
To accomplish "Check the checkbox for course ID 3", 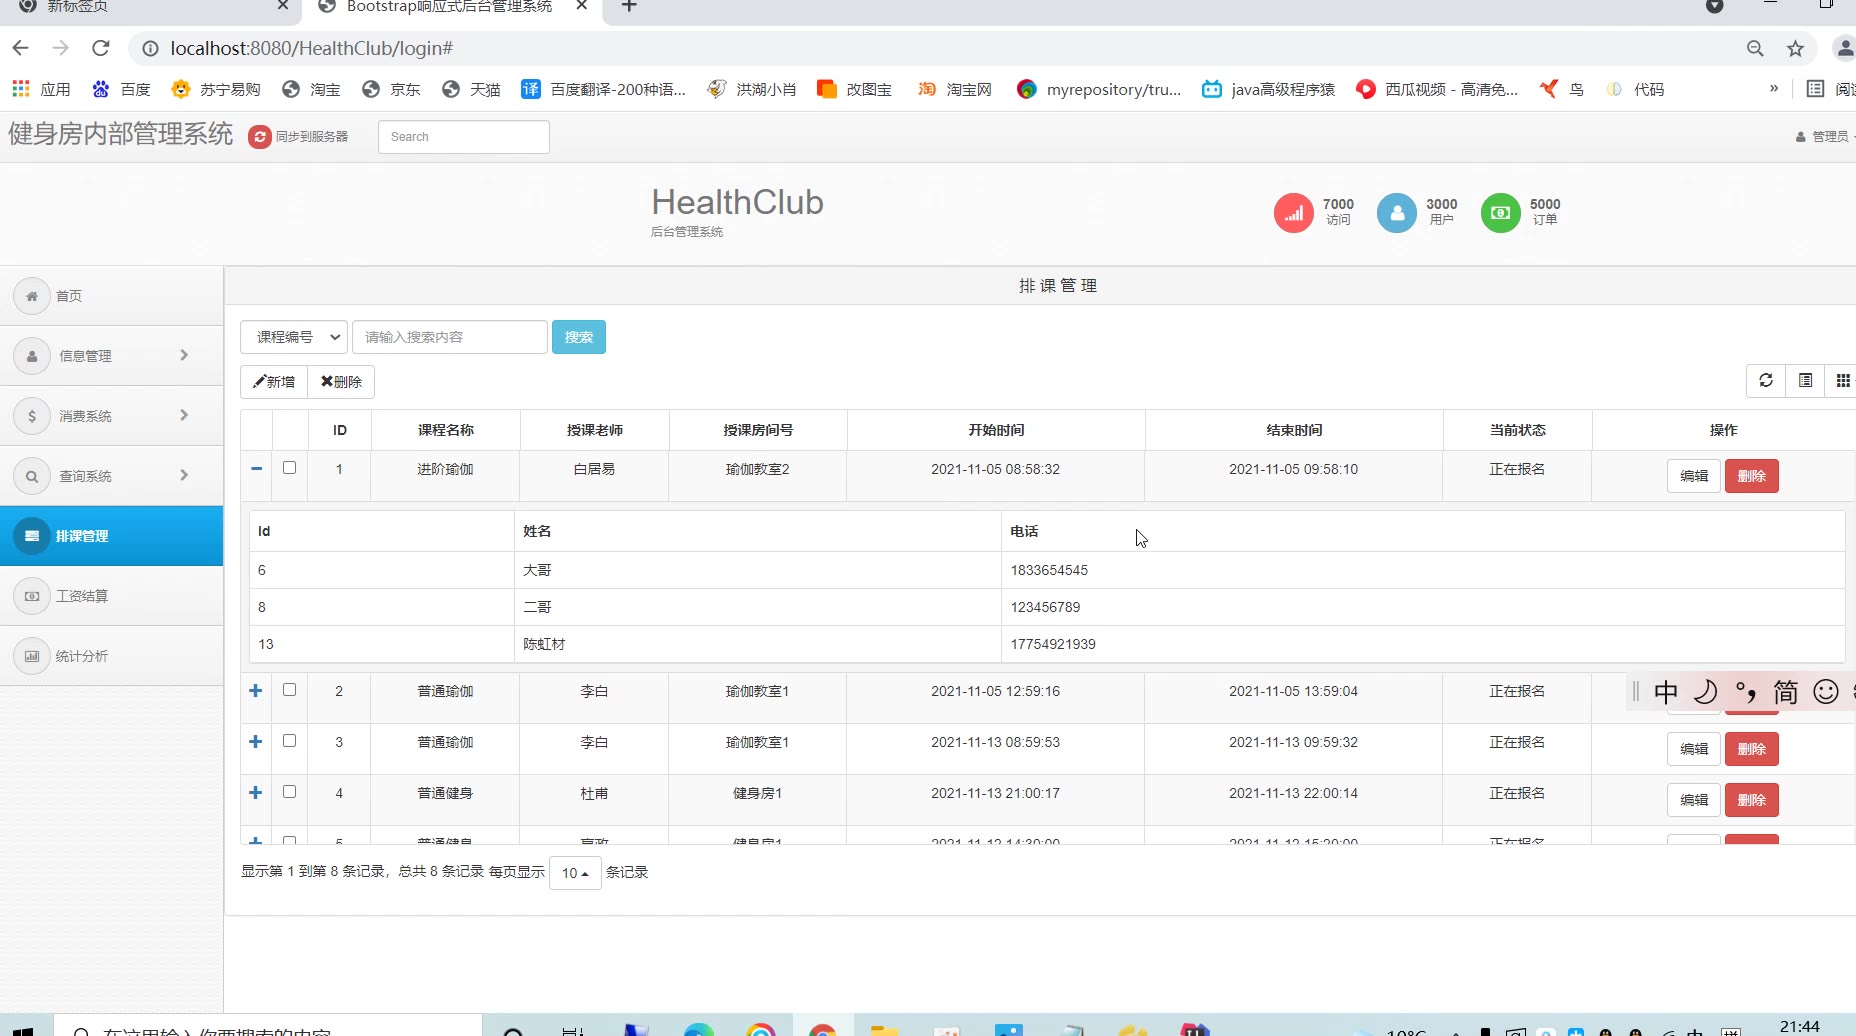I will (290, 741).
